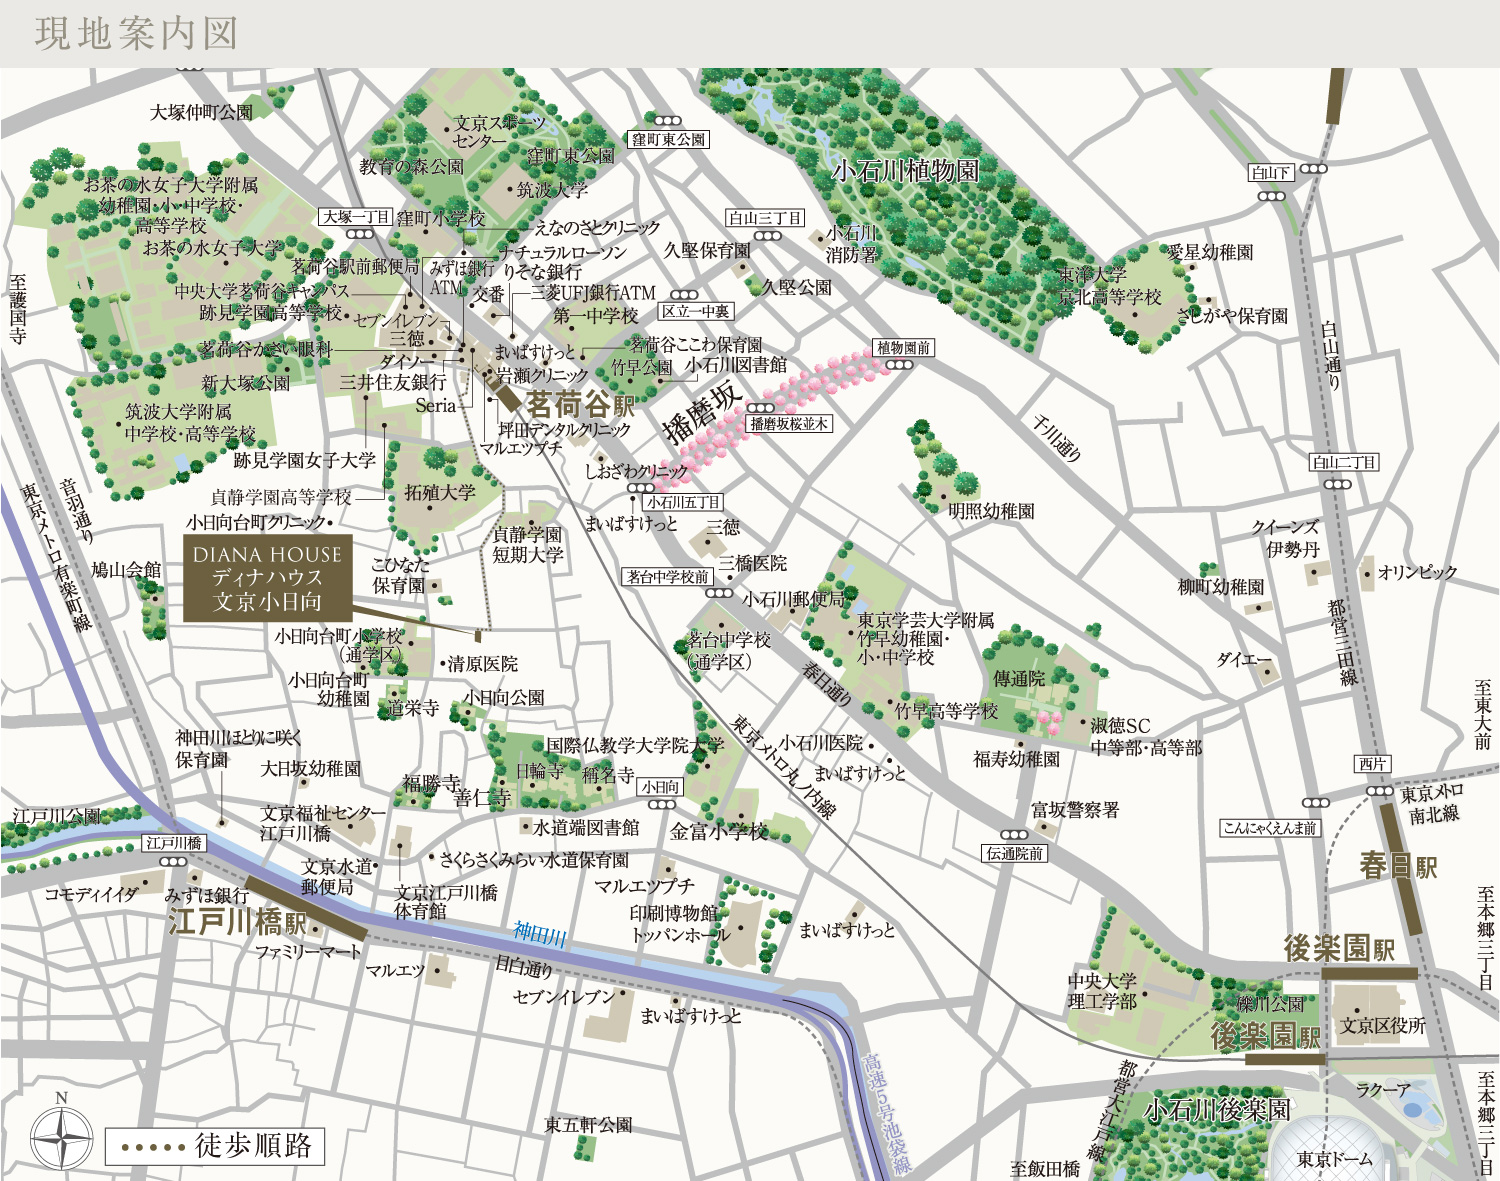Click the 現地案内図 title heading
This screenshot has width=1500, height=1181.
(137, 34)
